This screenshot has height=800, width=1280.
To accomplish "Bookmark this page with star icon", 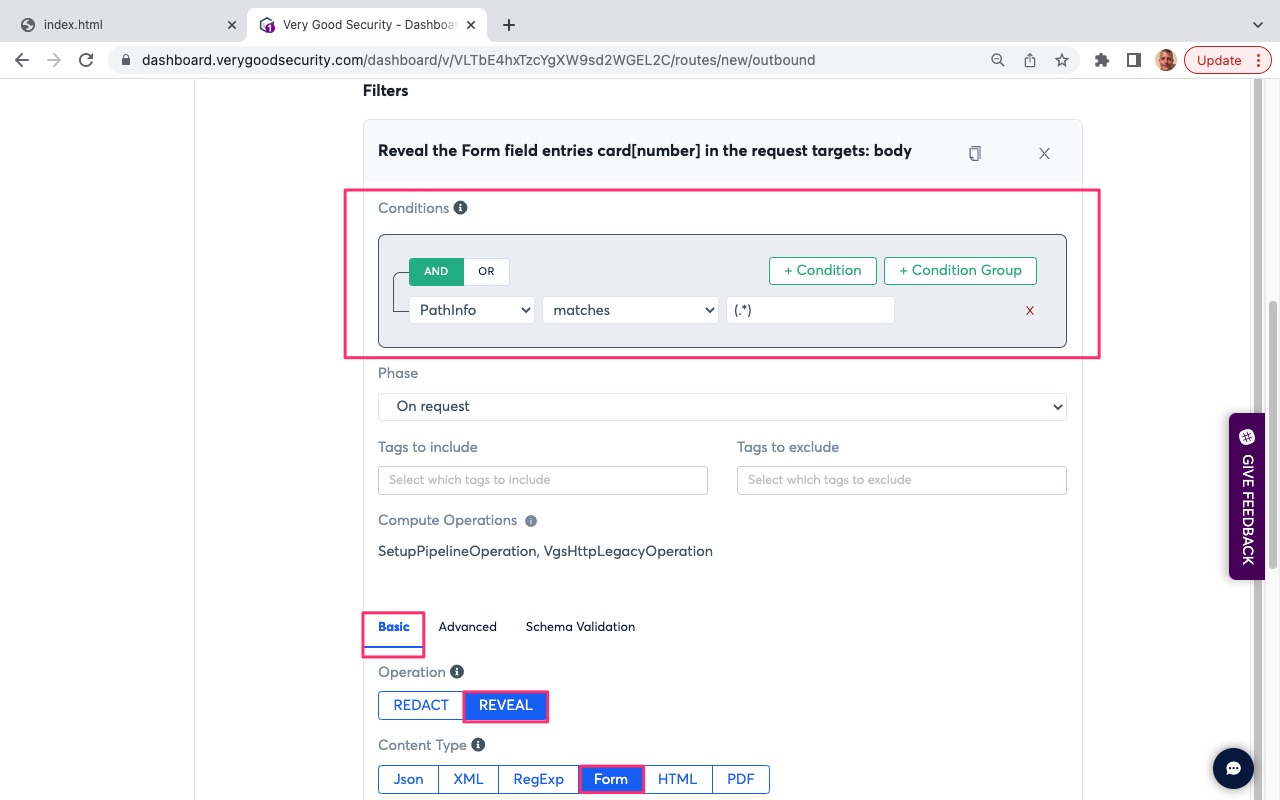I will tap(1061, 60).
